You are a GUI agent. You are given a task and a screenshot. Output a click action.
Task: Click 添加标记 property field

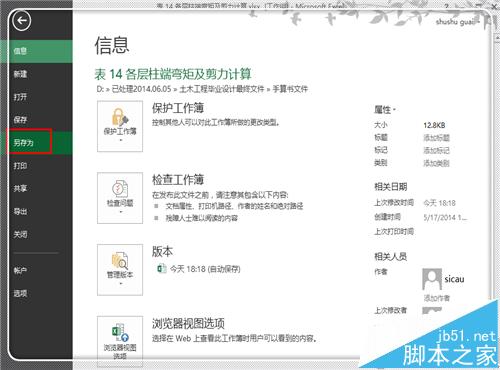(436, 150)
